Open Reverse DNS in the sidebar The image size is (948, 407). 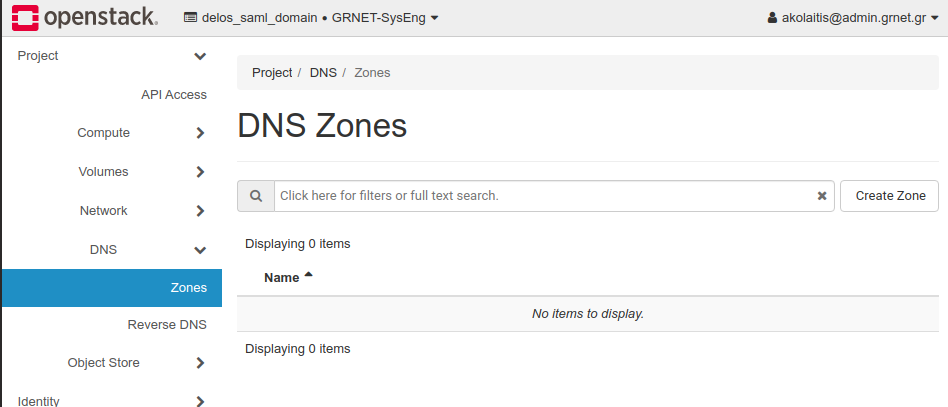166,325
